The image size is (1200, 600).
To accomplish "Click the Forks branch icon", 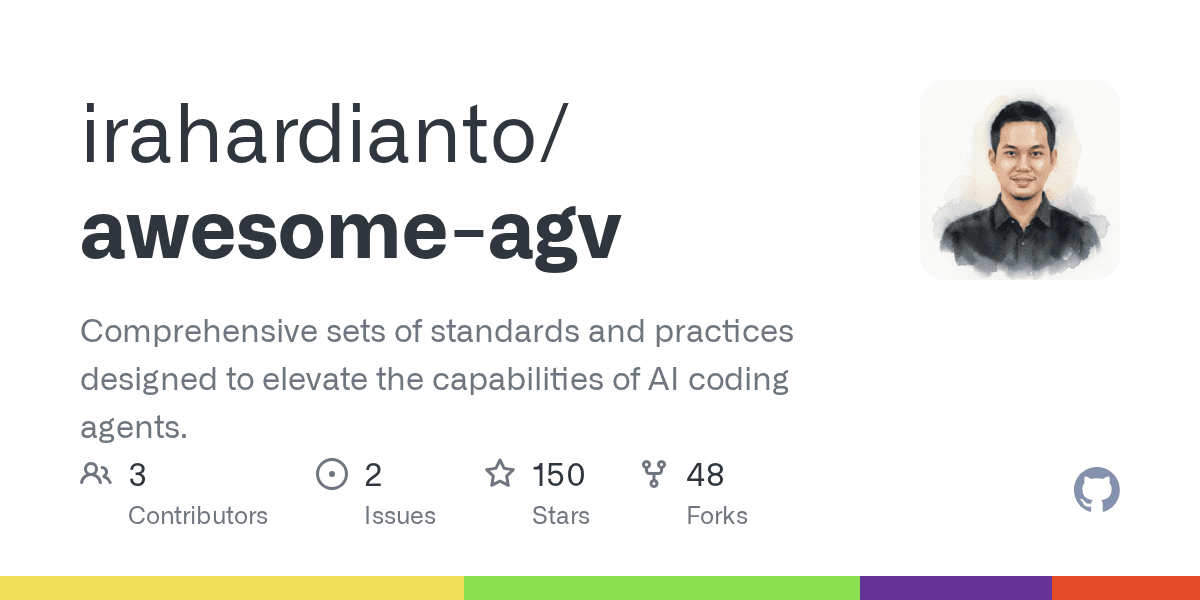I will point(654,474).
